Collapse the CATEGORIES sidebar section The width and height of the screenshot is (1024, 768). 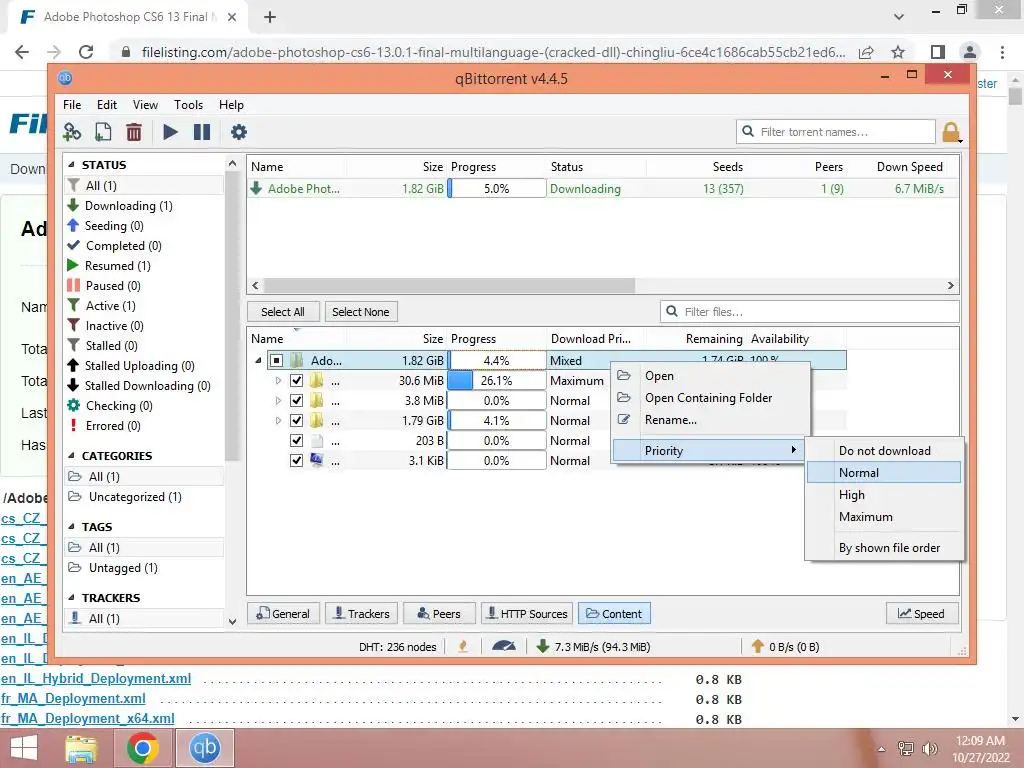coord(71,456)
